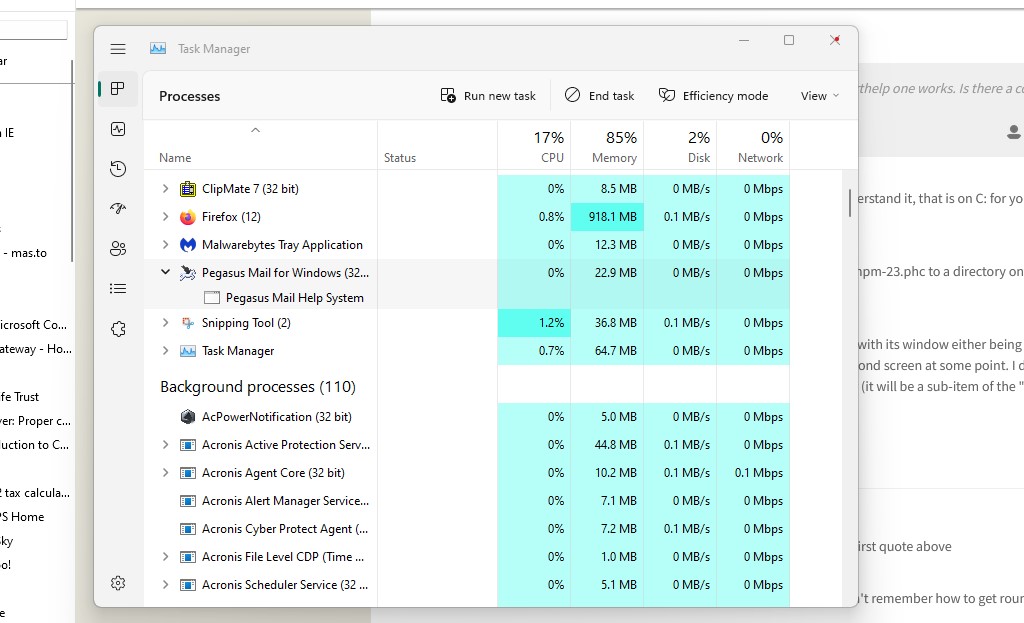1024x623 pixels.
Task: Expand the Firefox (12) process group
Action: (x=166, y=217)
